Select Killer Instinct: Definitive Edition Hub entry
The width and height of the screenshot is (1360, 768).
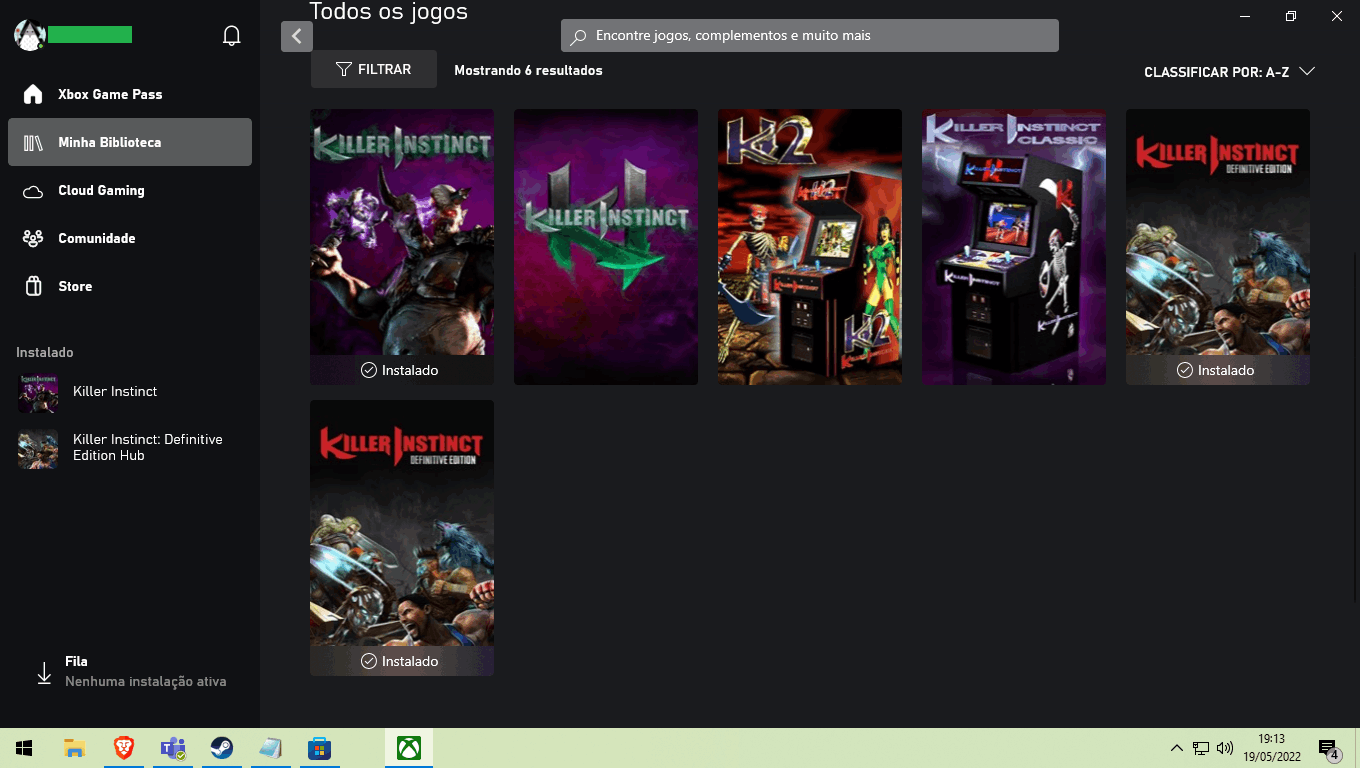[130, 448]
